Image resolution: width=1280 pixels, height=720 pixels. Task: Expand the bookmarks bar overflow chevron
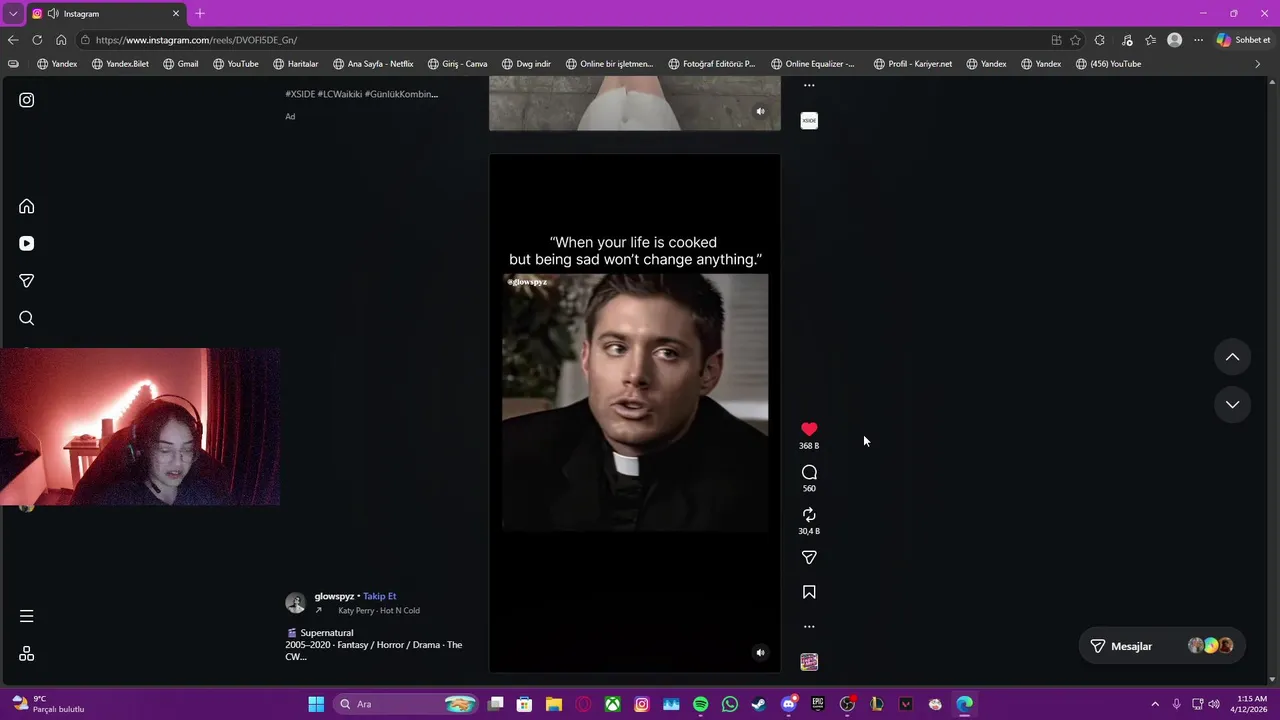coord(1257,64)
